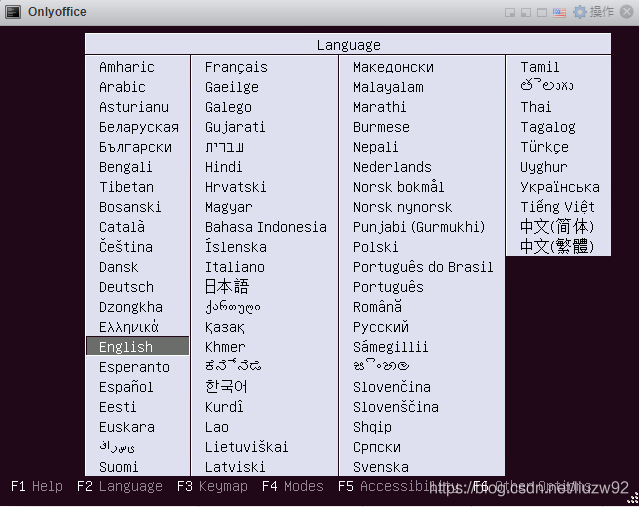Select Polski language
Image resolution: width=639 pixels, height=507 pixels.
tap(375, 247)
